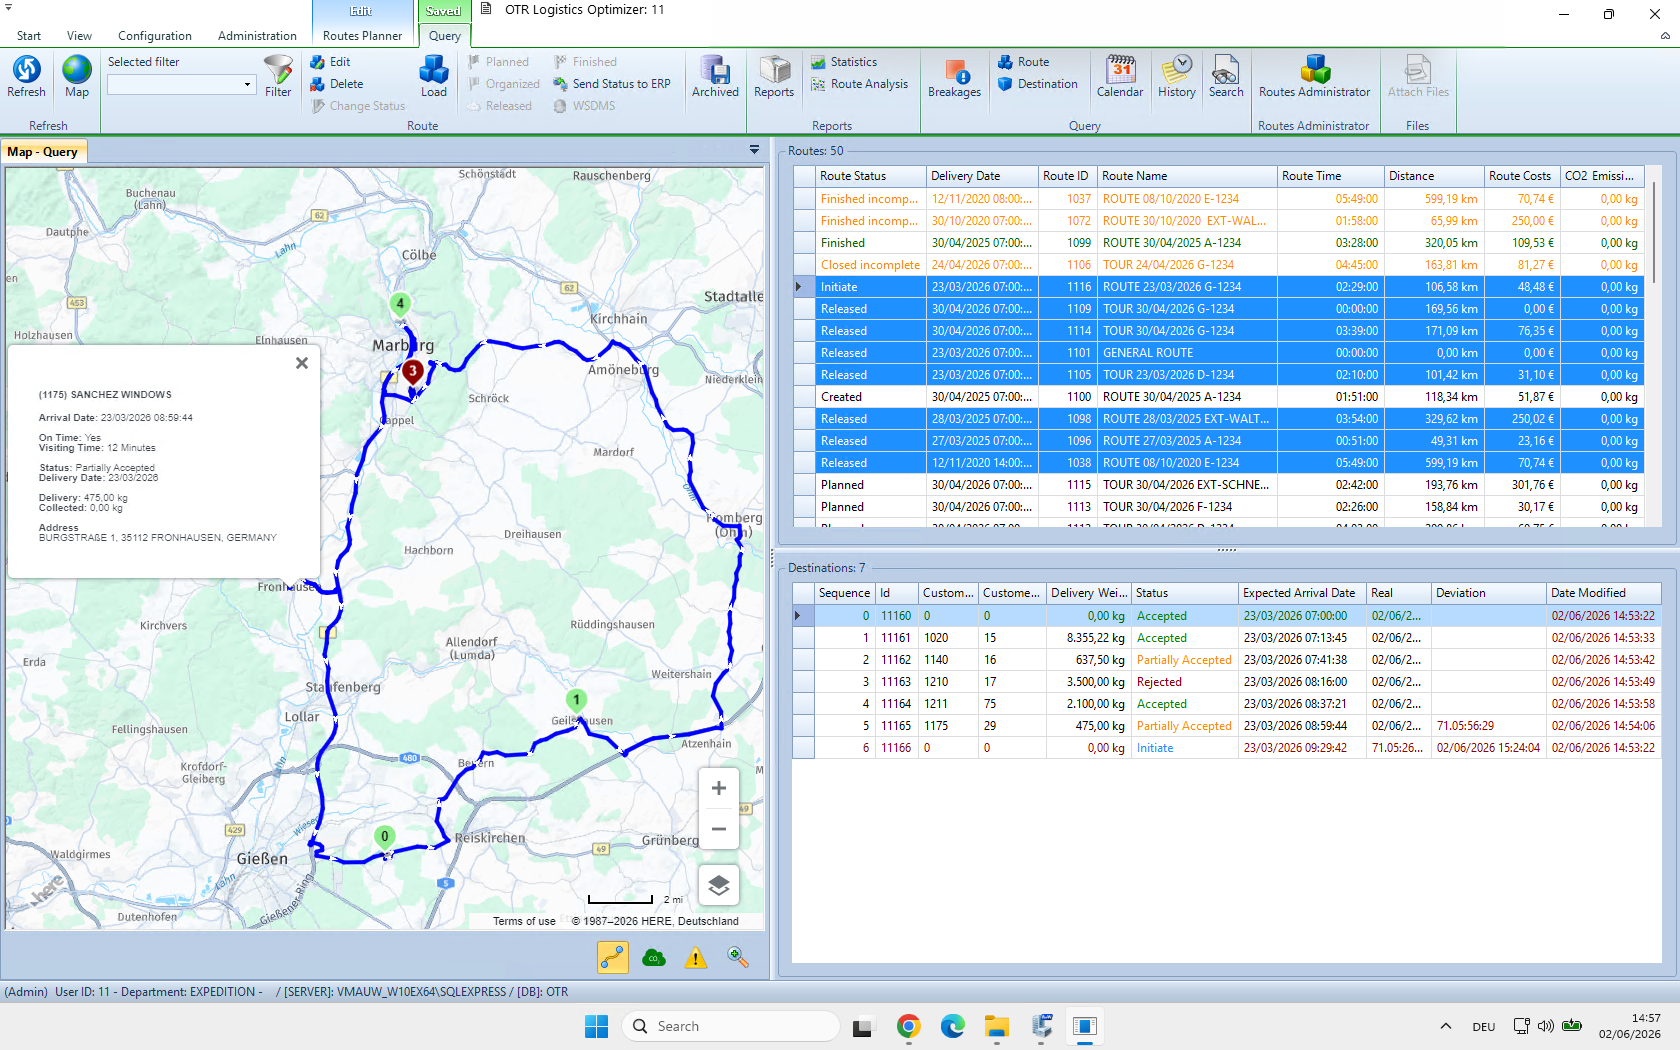Close the Sanchez Windows info popup
The height and width of the screenshot is (1050, 1680).
point(302,363)
